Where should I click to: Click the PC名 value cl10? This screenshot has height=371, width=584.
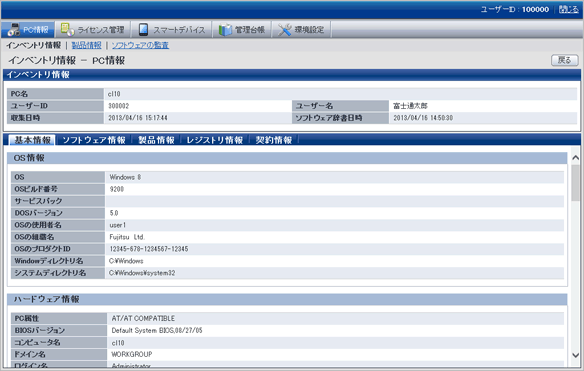point(114,94)
